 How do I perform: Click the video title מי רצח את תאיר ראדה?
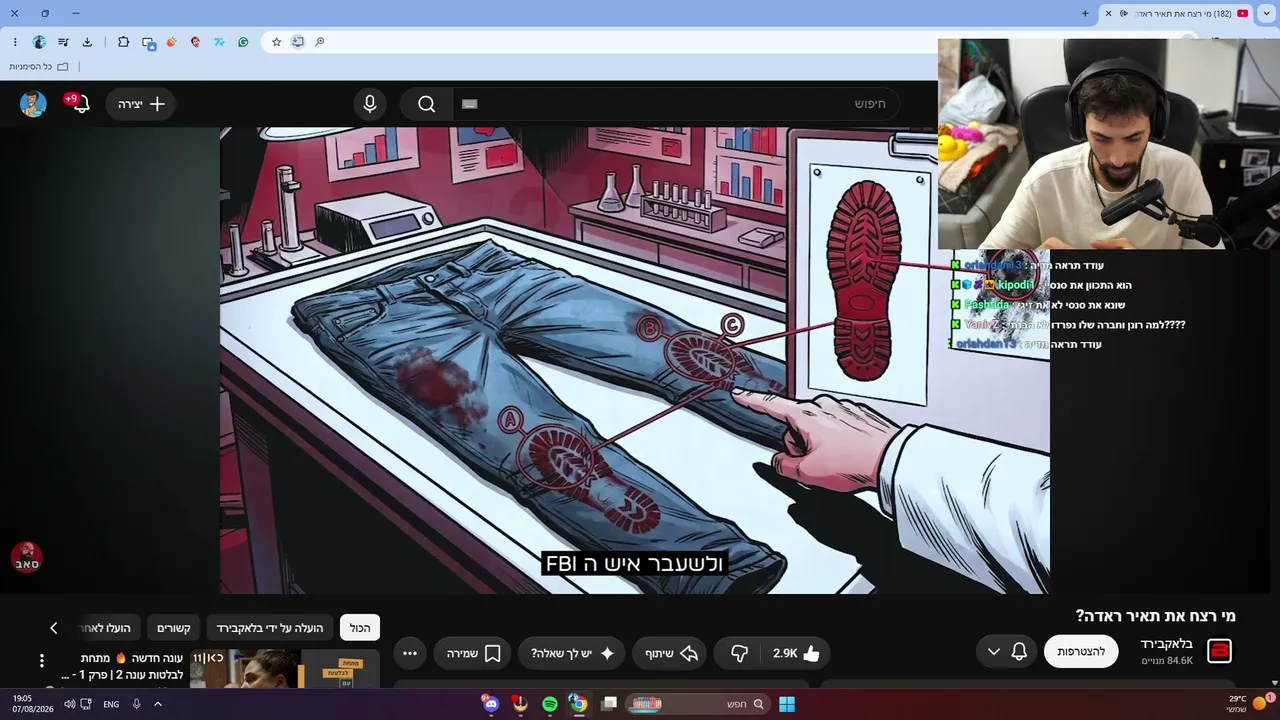click(x=1156, y=616)
